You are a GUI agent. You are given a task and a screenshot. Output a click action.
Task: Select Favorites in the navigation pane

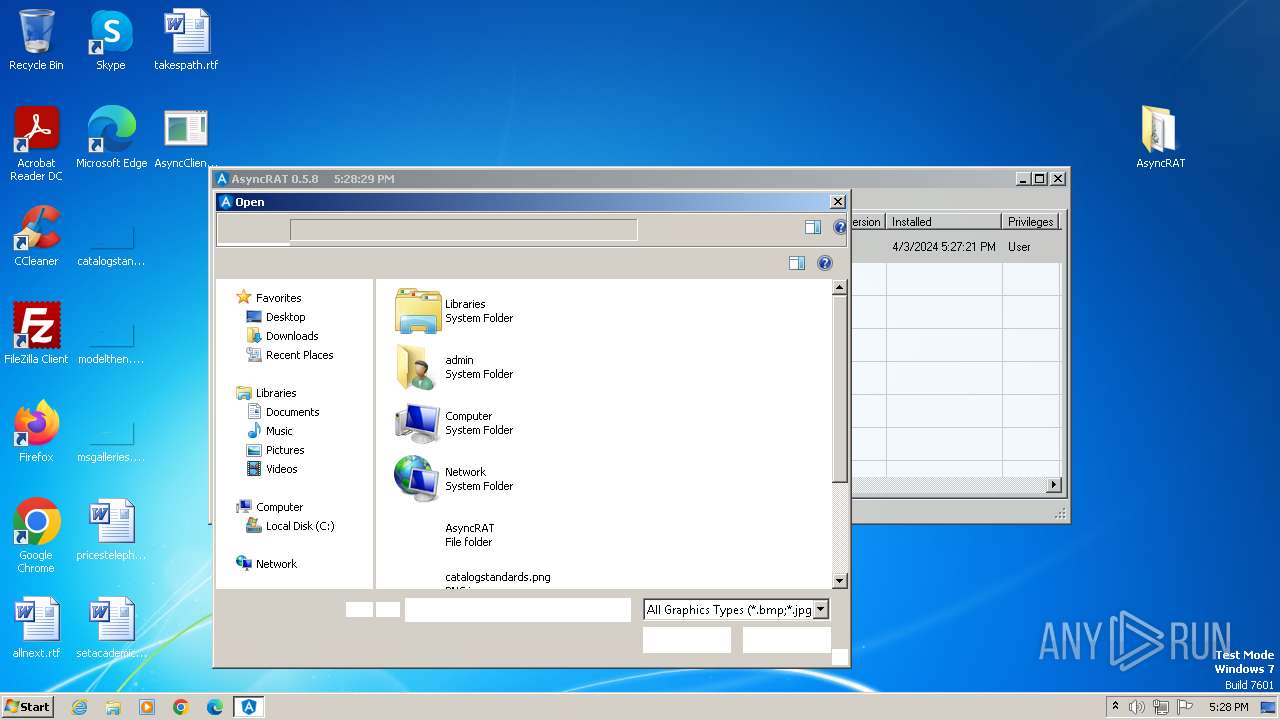pos(268,298)
